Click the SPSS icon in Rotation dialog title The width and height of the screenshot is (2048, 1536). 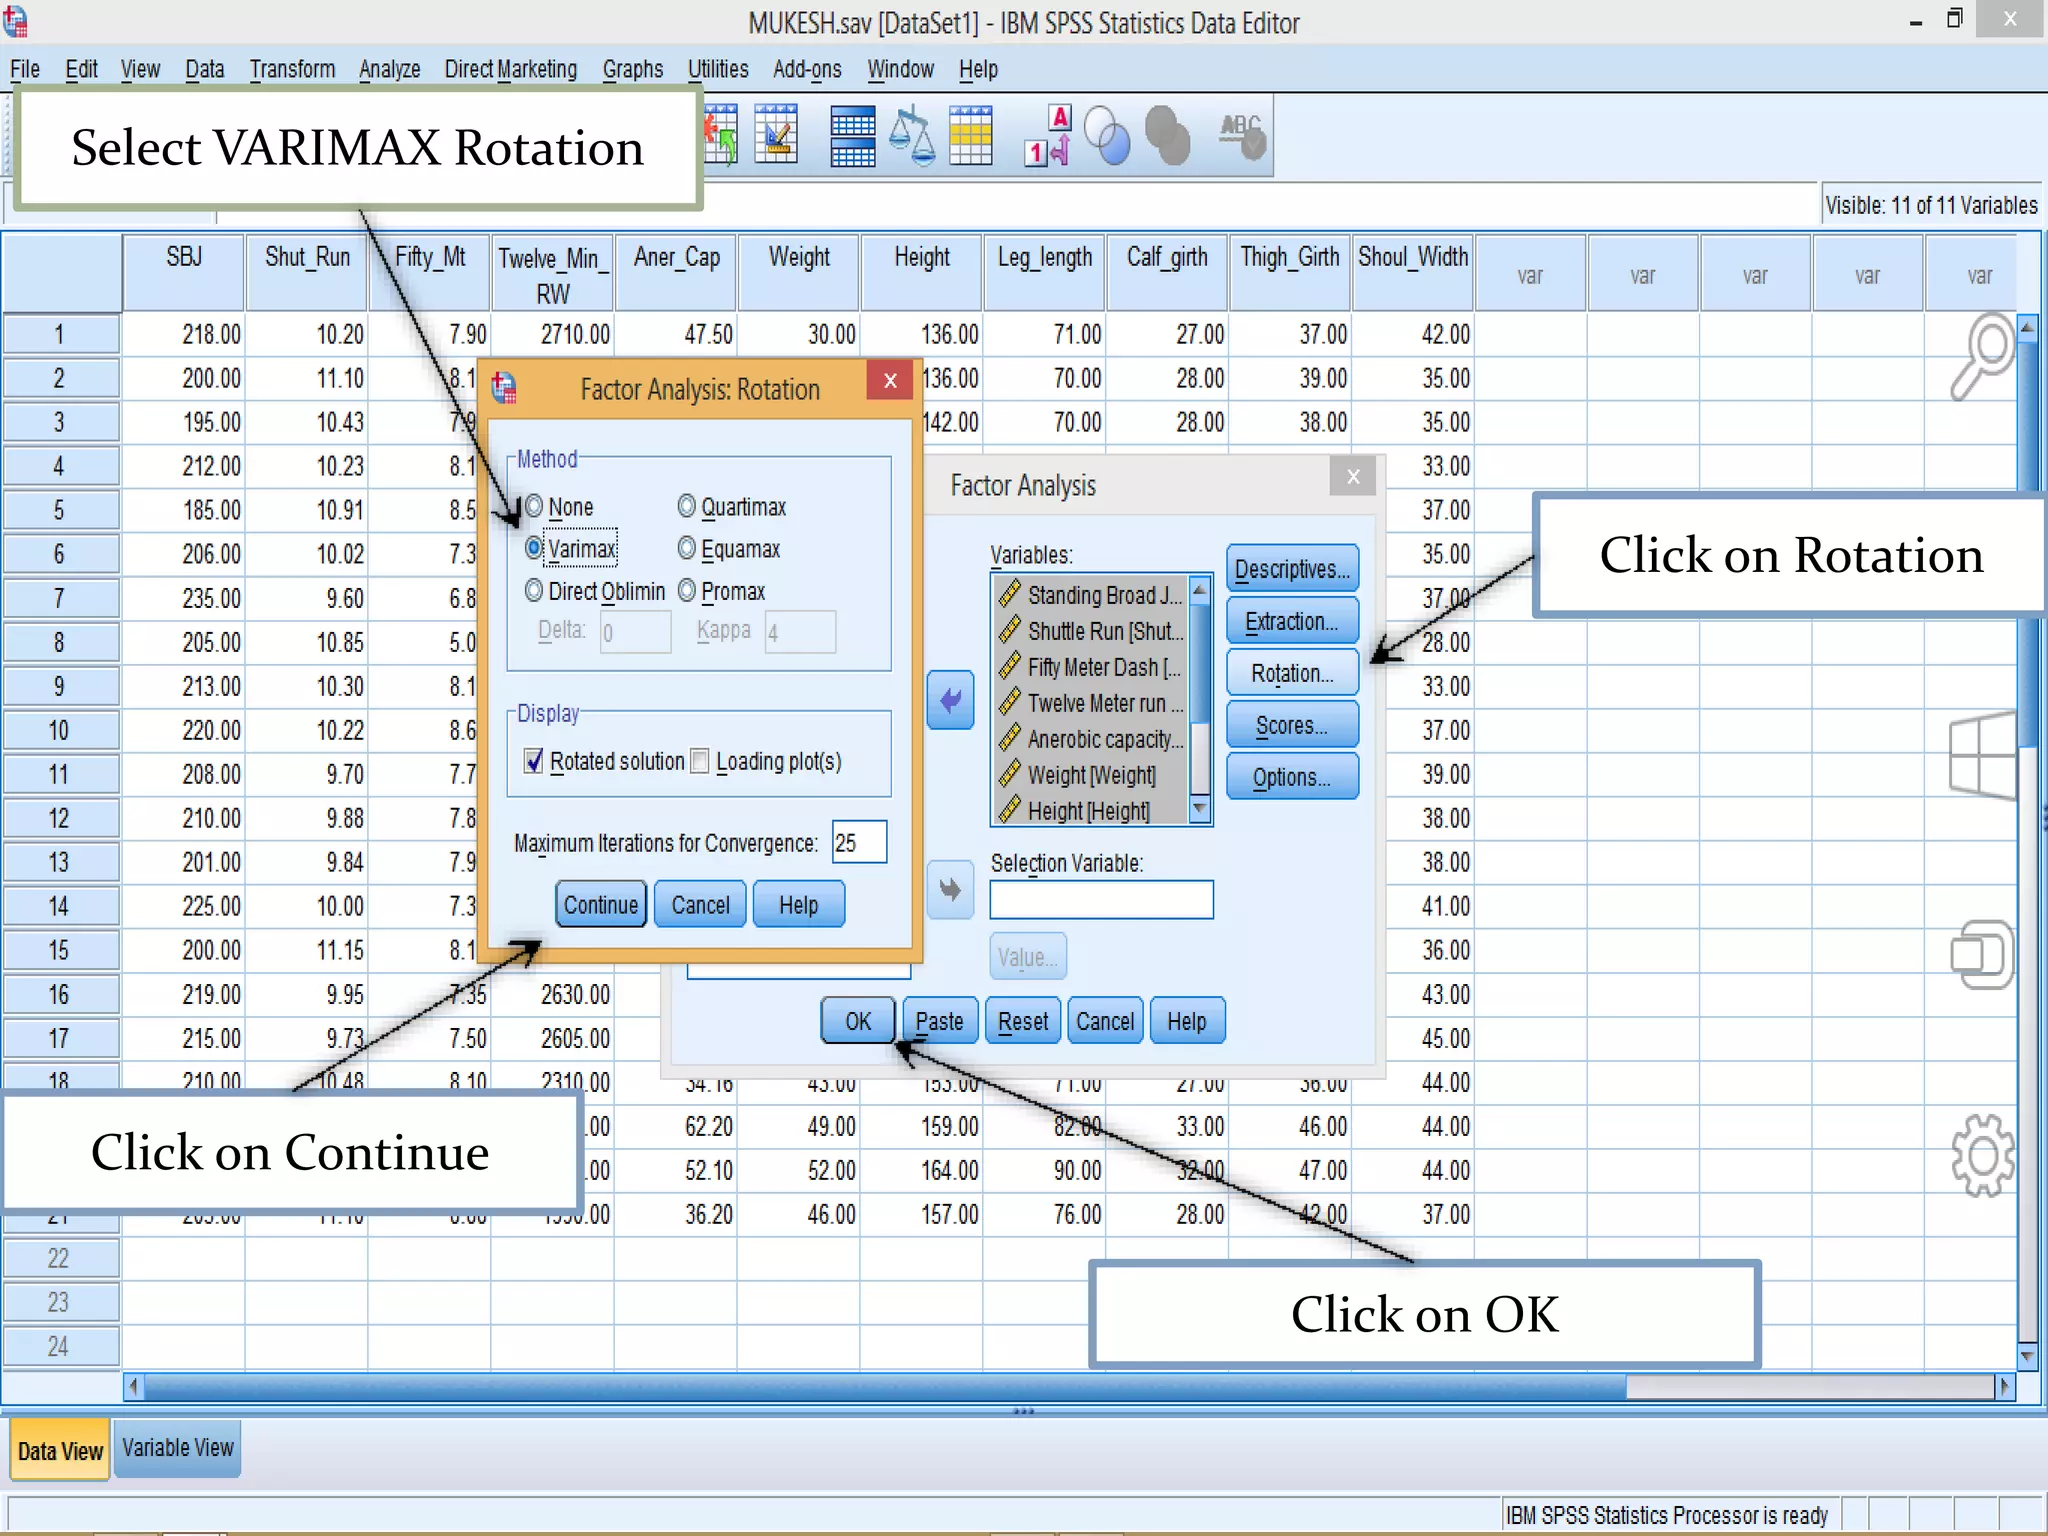(x=505, y=388)
